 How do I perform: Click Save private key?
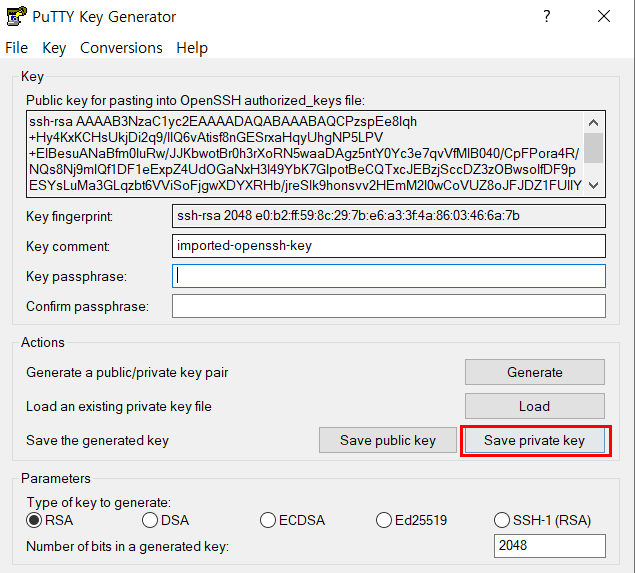[x=535, y=440]
